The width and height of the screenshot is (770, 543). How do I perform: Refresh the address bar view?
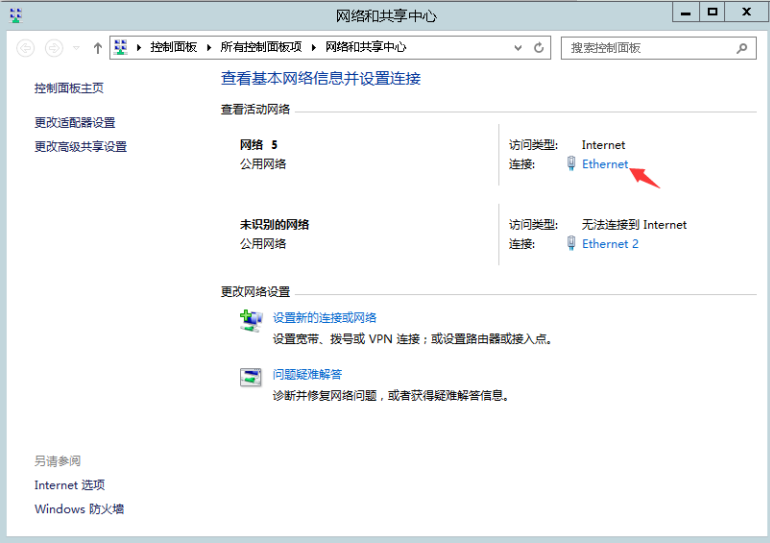click(539, 48)
